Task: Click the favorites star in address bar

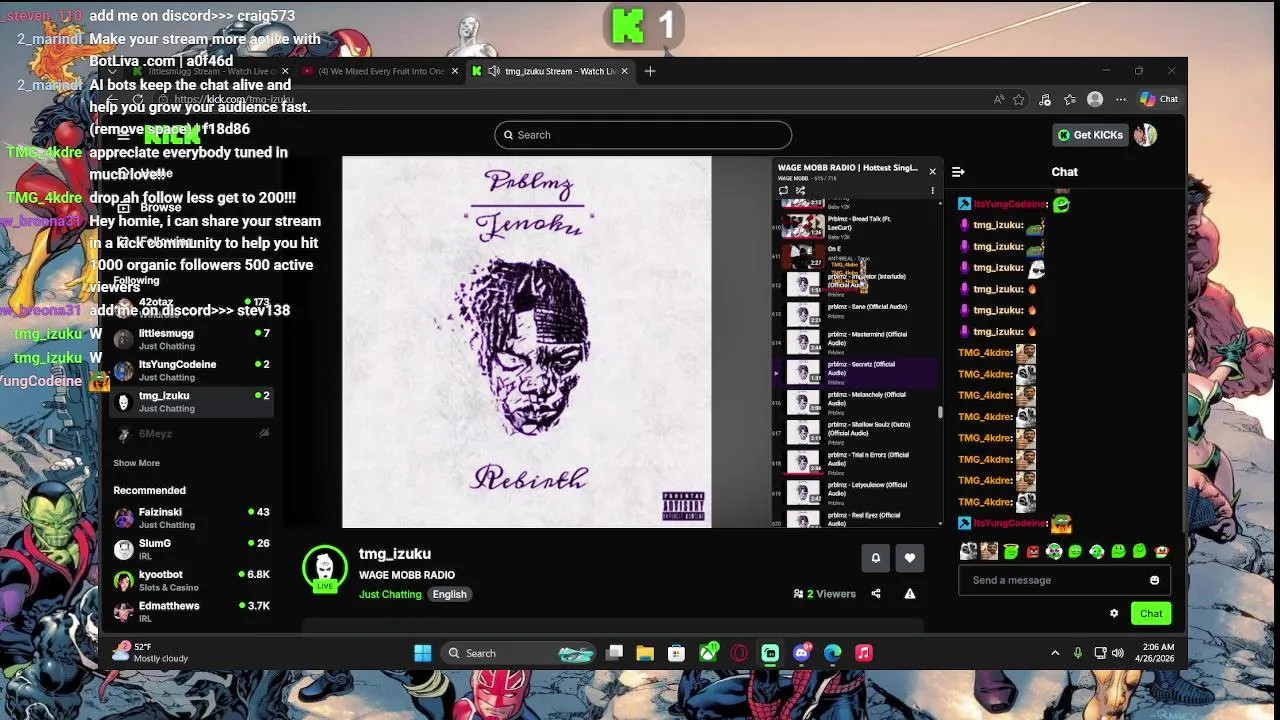Action: [1019, 99]
